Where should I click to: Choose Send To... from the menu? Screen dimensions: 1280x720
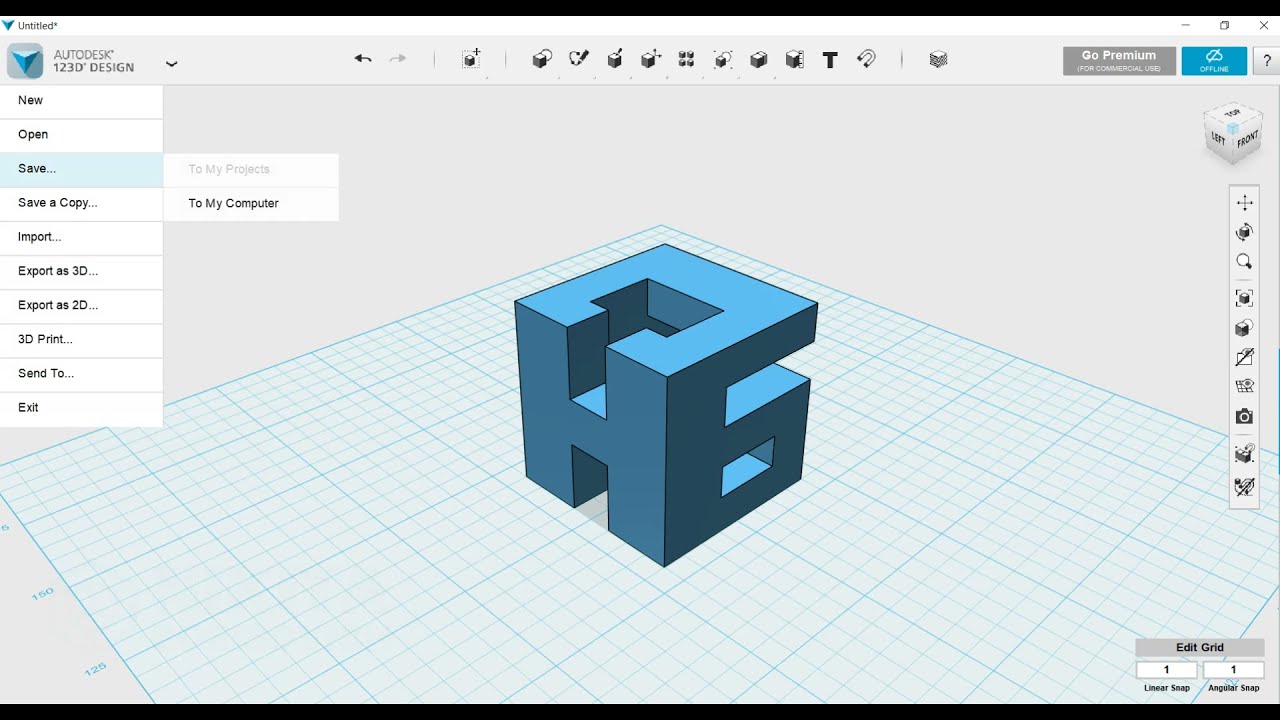[x=81, y=373]
